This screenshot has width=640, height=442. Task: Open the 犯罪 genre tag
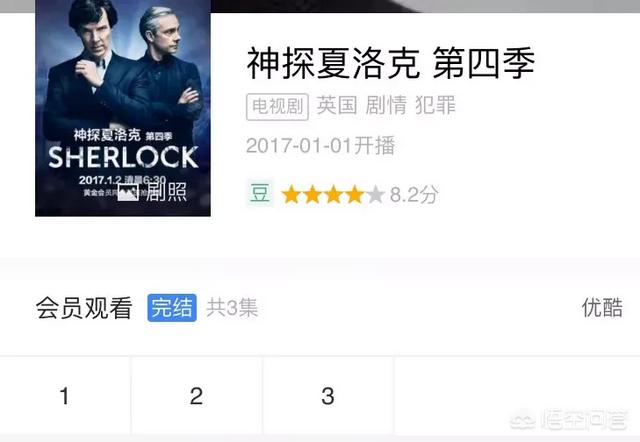coord(435,105)
